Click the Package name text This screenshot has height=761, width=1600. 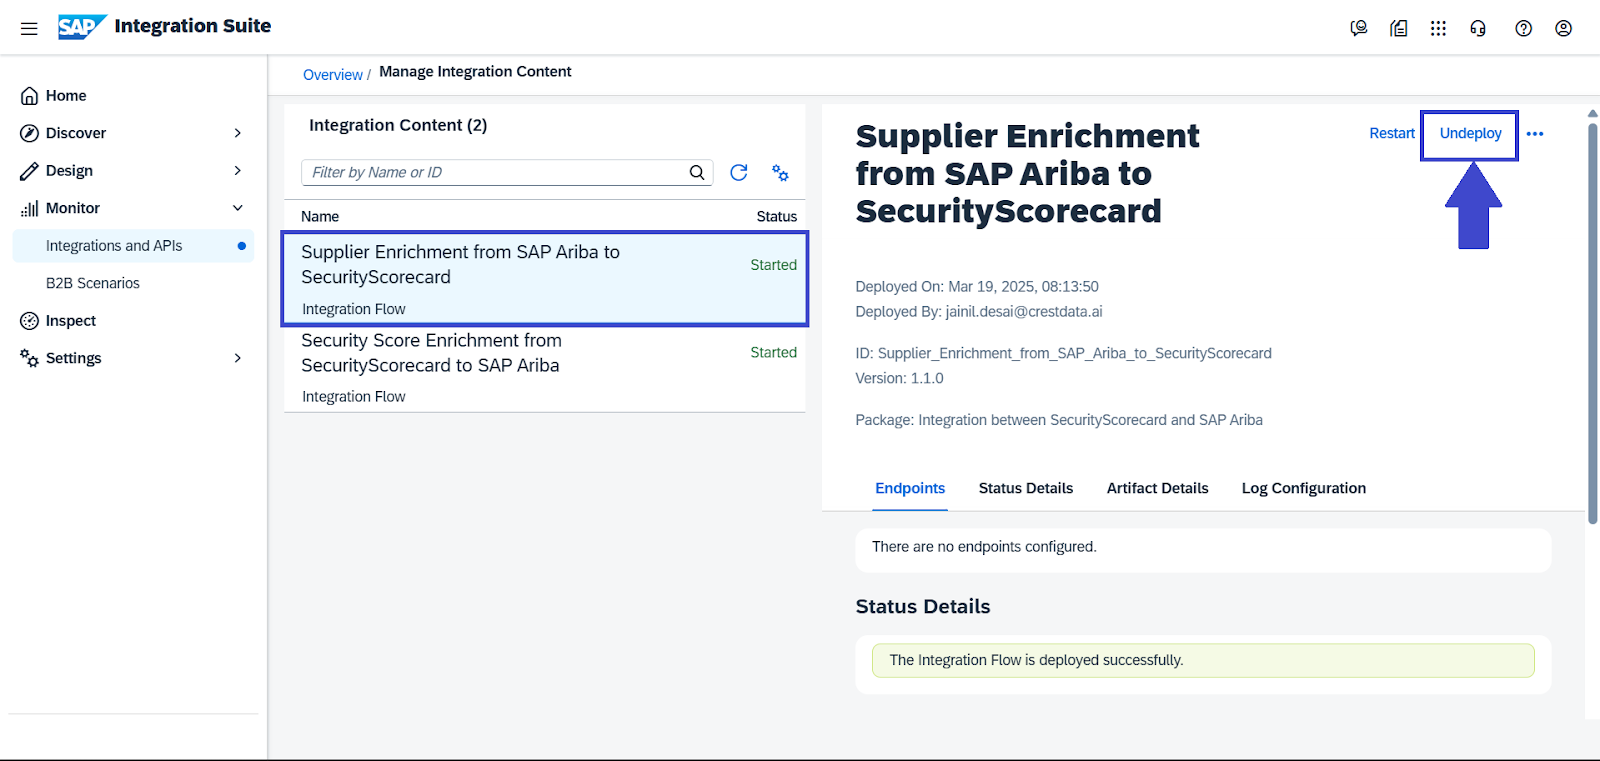pos(1059,420)
